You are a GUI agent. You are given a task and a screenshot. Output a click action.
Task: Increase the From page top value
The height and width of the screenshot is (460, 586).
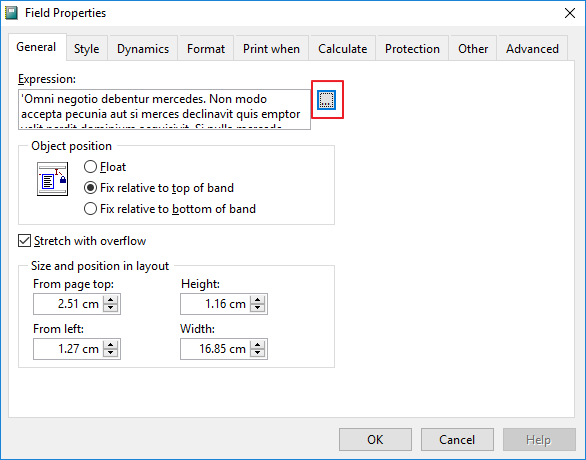(111, 300)
